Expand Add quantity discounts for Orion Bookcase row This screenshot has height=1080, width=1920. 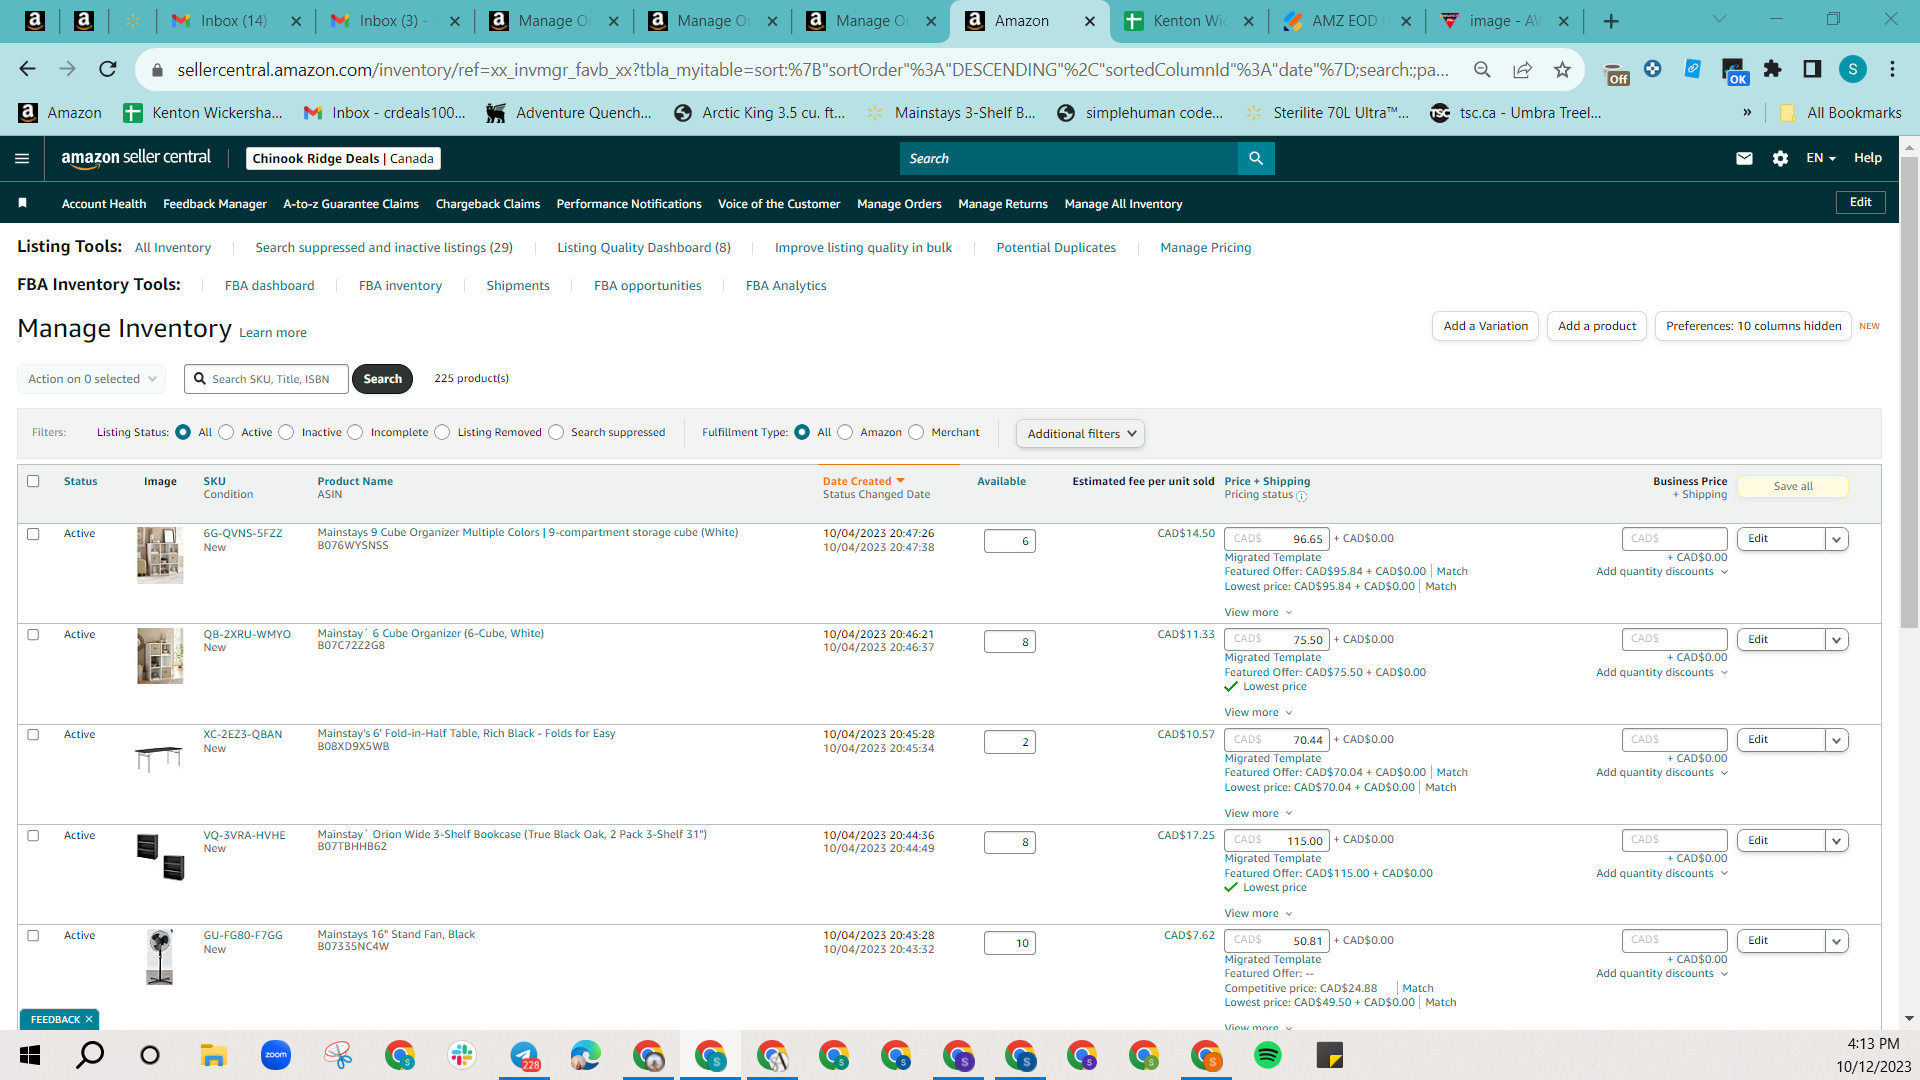pyautogui.click(x=1662, y=873)
